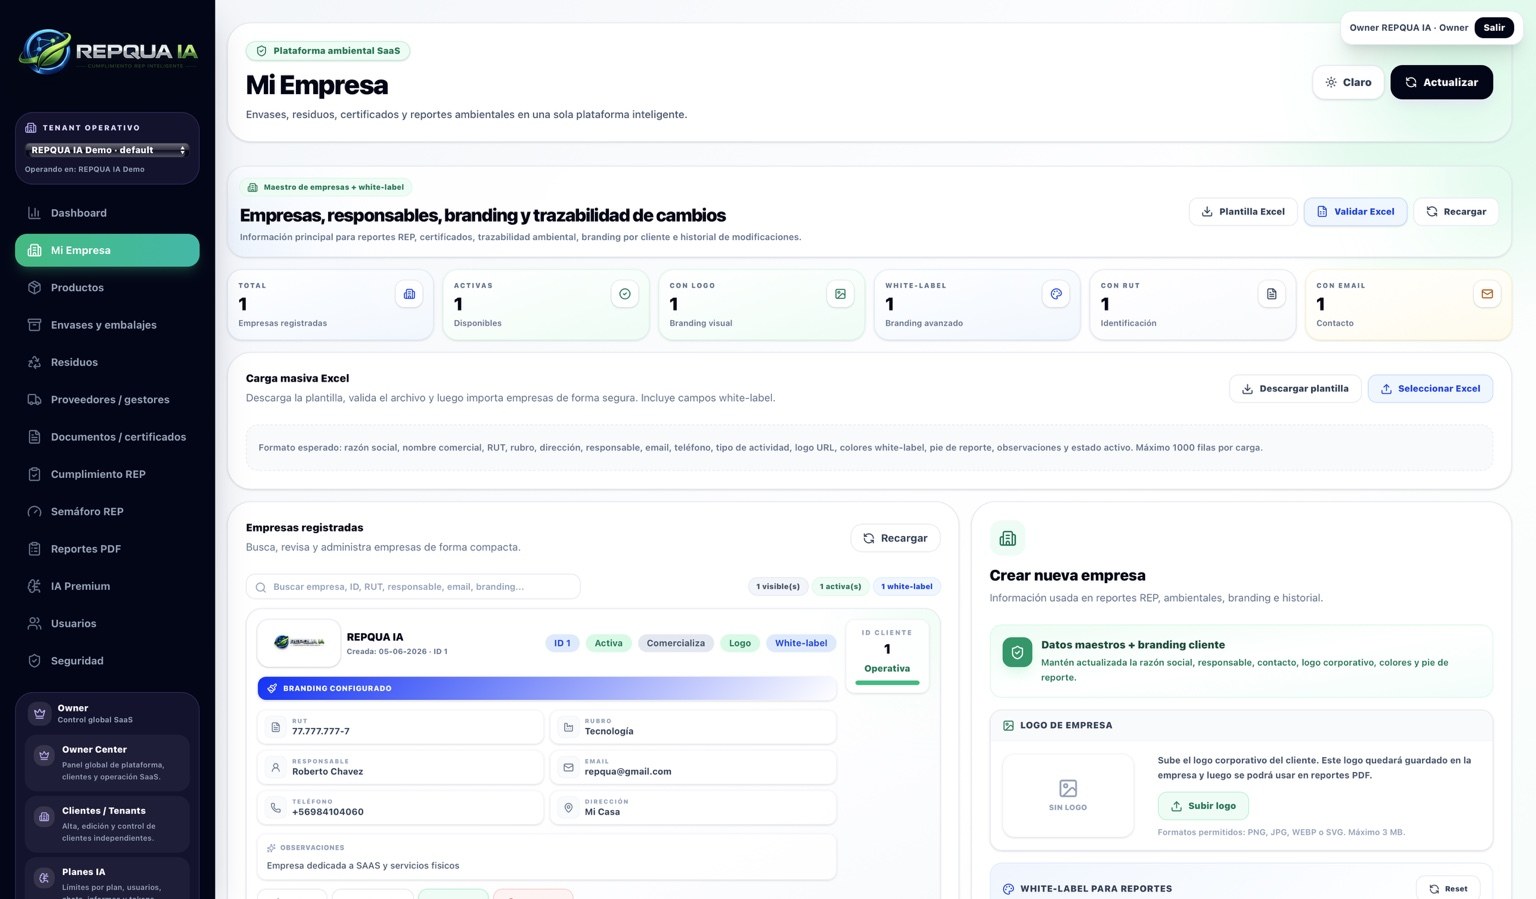Click the ID 1 badge on REPQUA IA
Image resolution: width=1536 pixels, height=899 pixels.
coord(562,643)
